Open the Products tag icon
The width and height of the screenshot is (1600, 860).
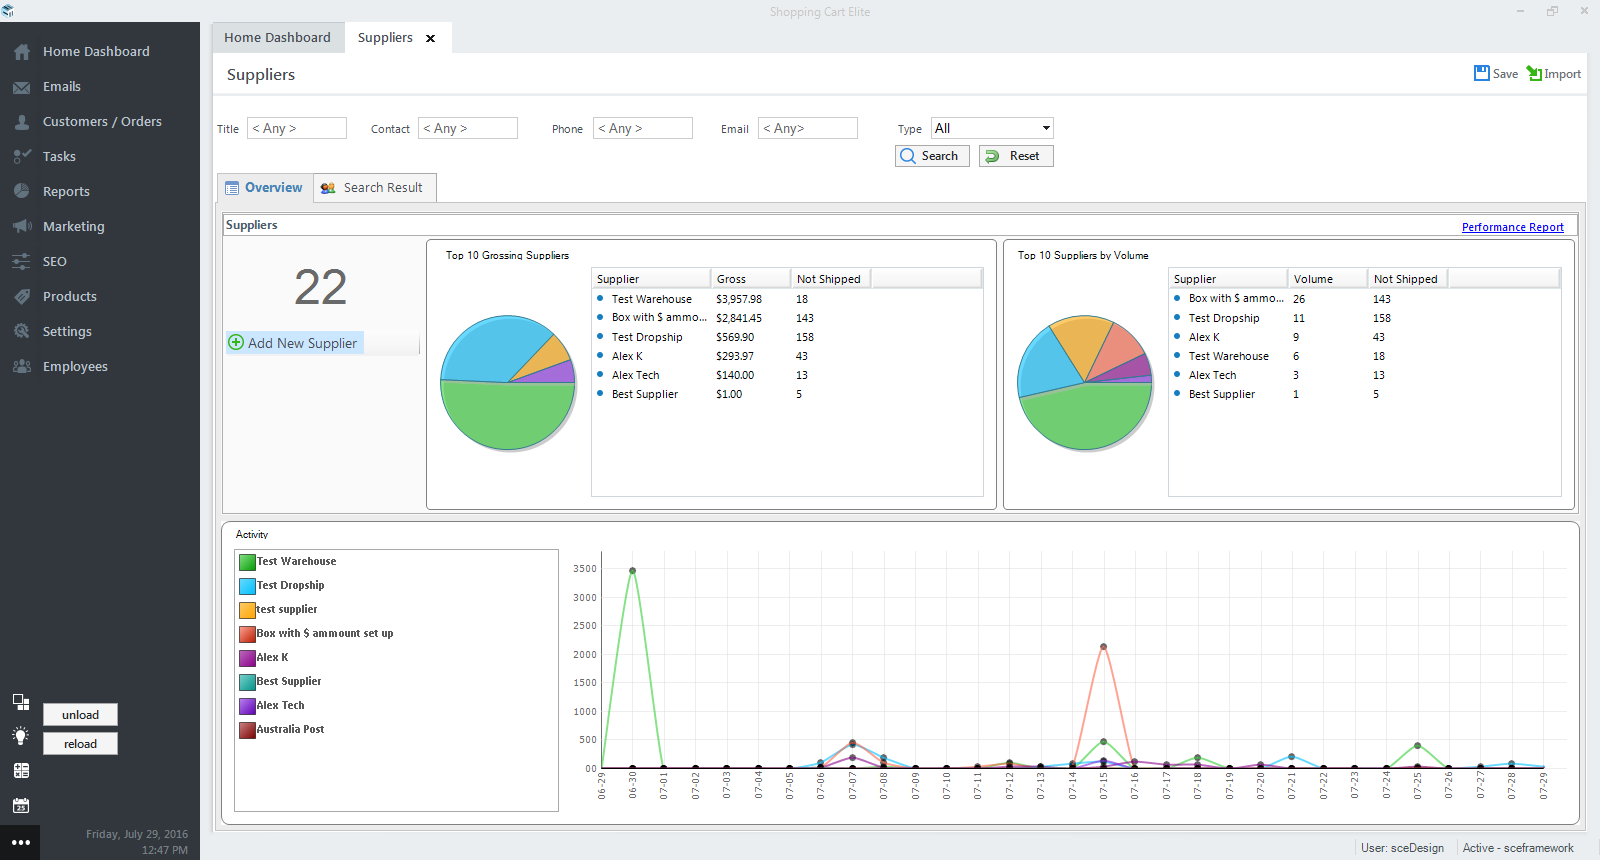[21, 297]
